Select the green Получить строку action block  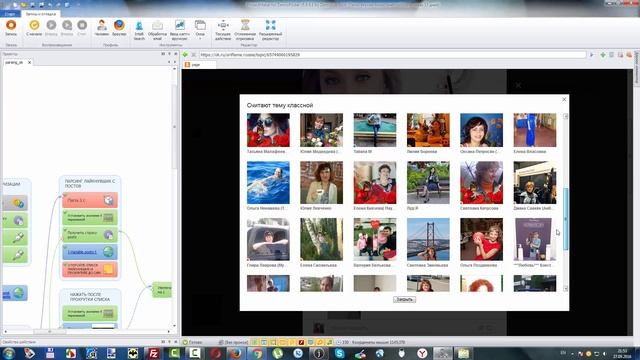point(90,235)
